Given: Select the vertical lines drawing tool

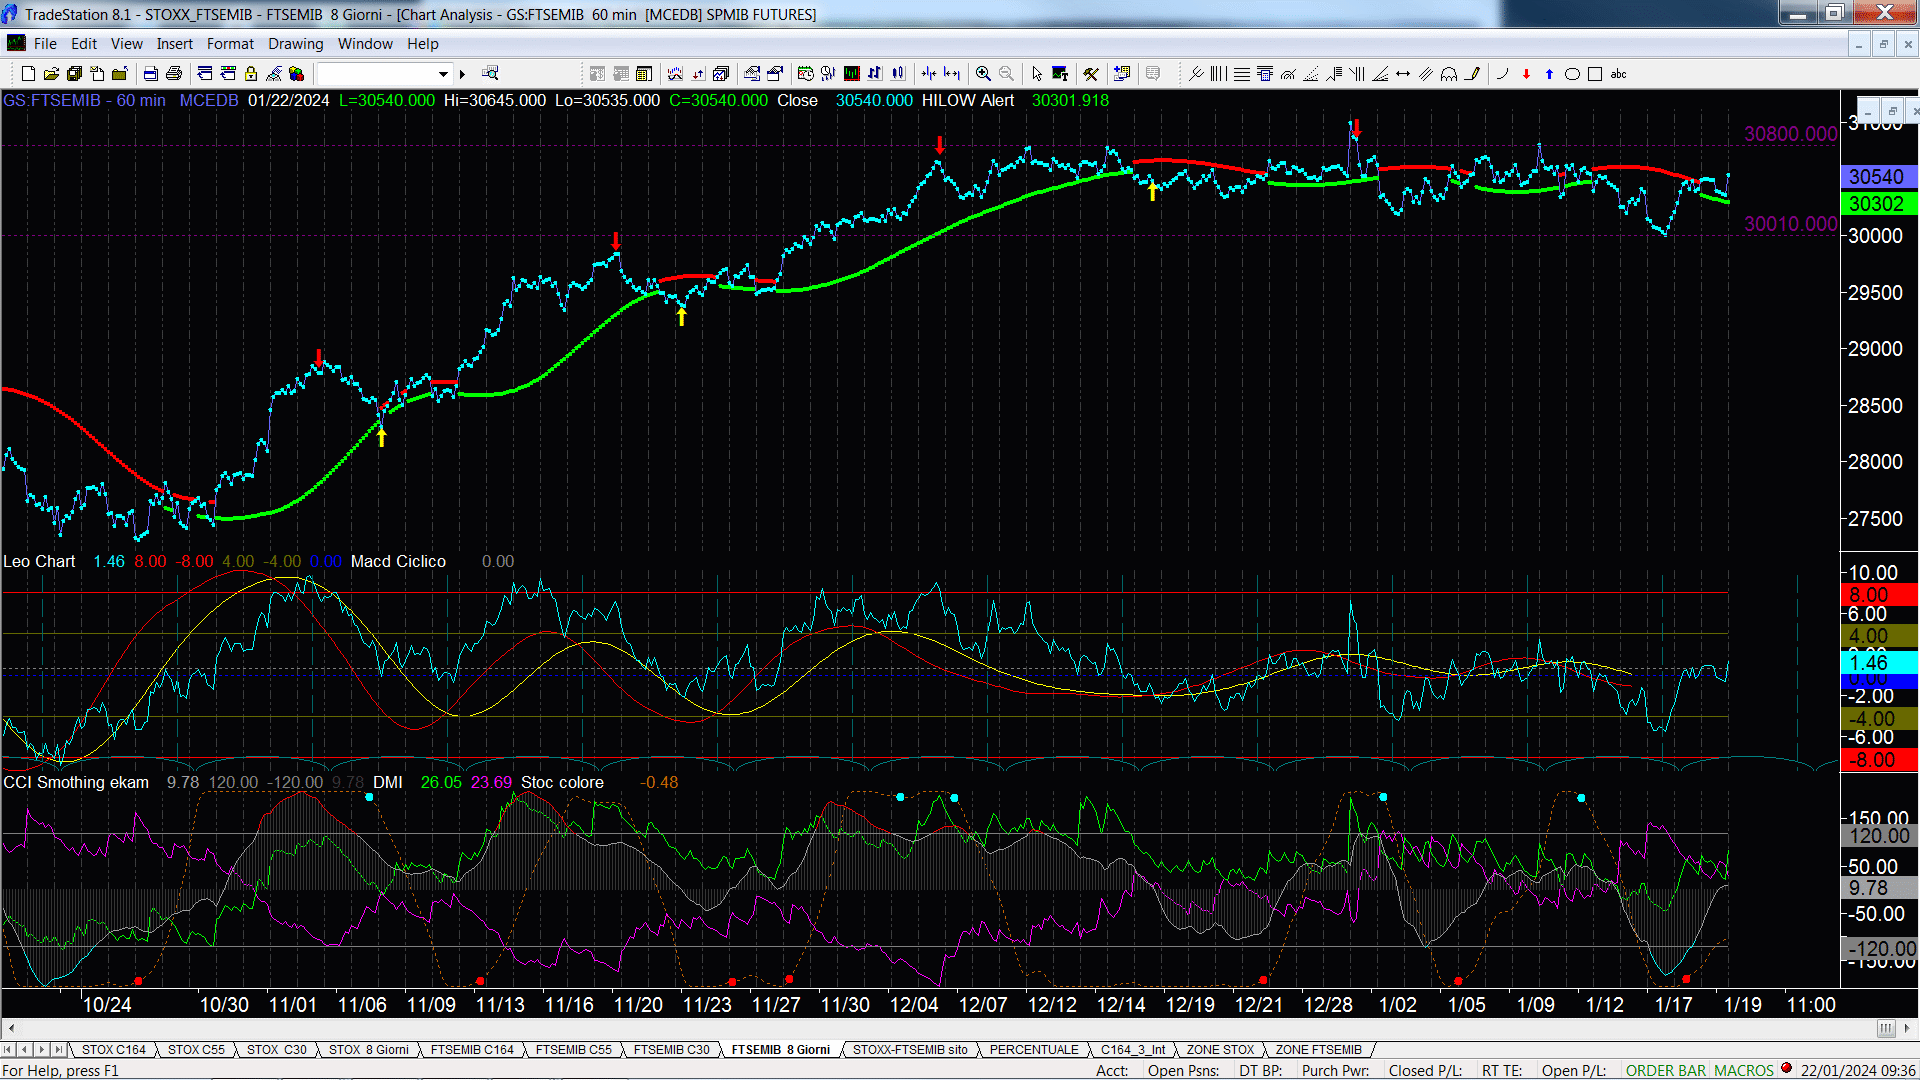Looking at the screenshot, I should pos(1218,74).
